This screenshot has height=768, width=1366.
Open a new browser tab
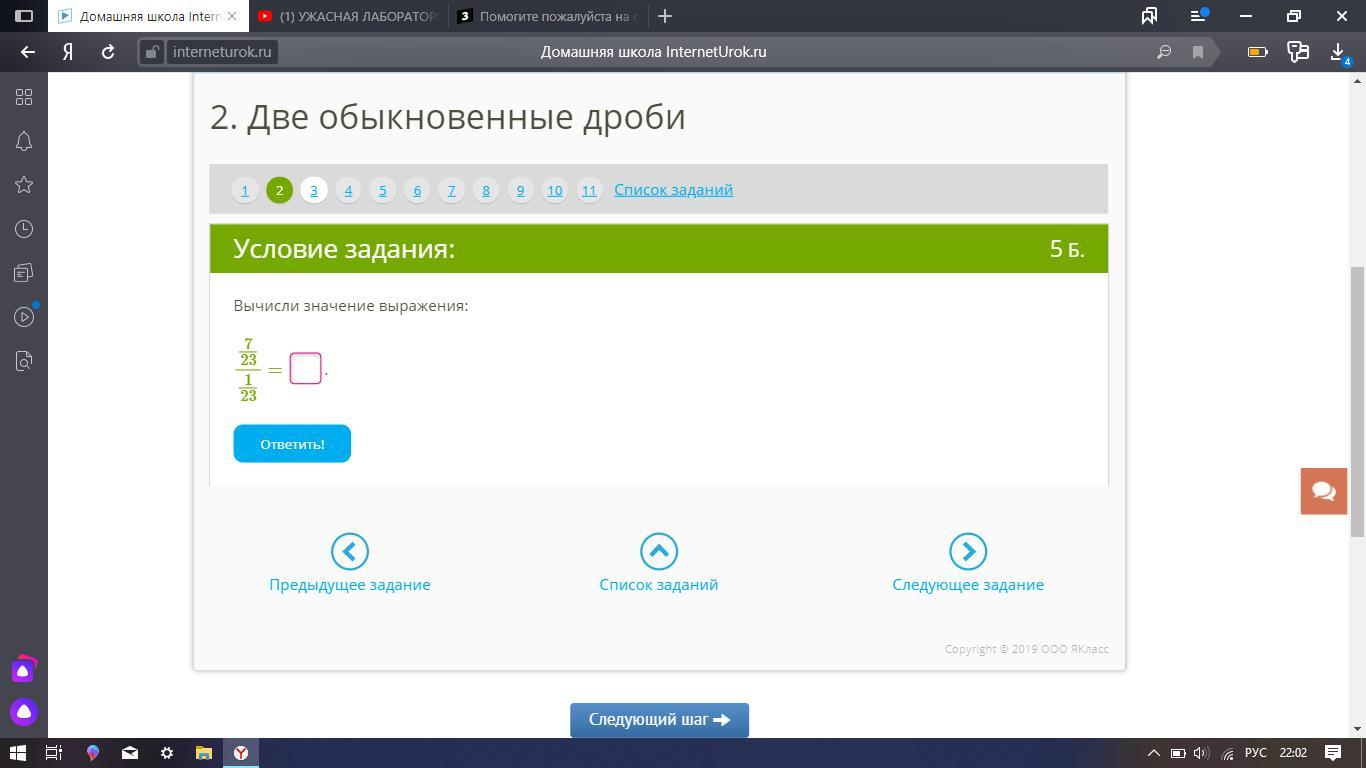click(x=665, y=16)
